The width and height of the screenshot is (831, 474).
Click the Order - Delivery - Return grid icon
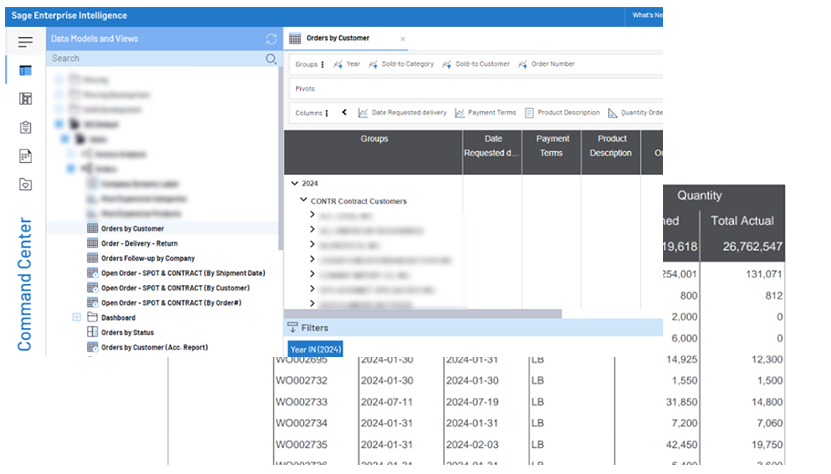[x=92, y=243]
